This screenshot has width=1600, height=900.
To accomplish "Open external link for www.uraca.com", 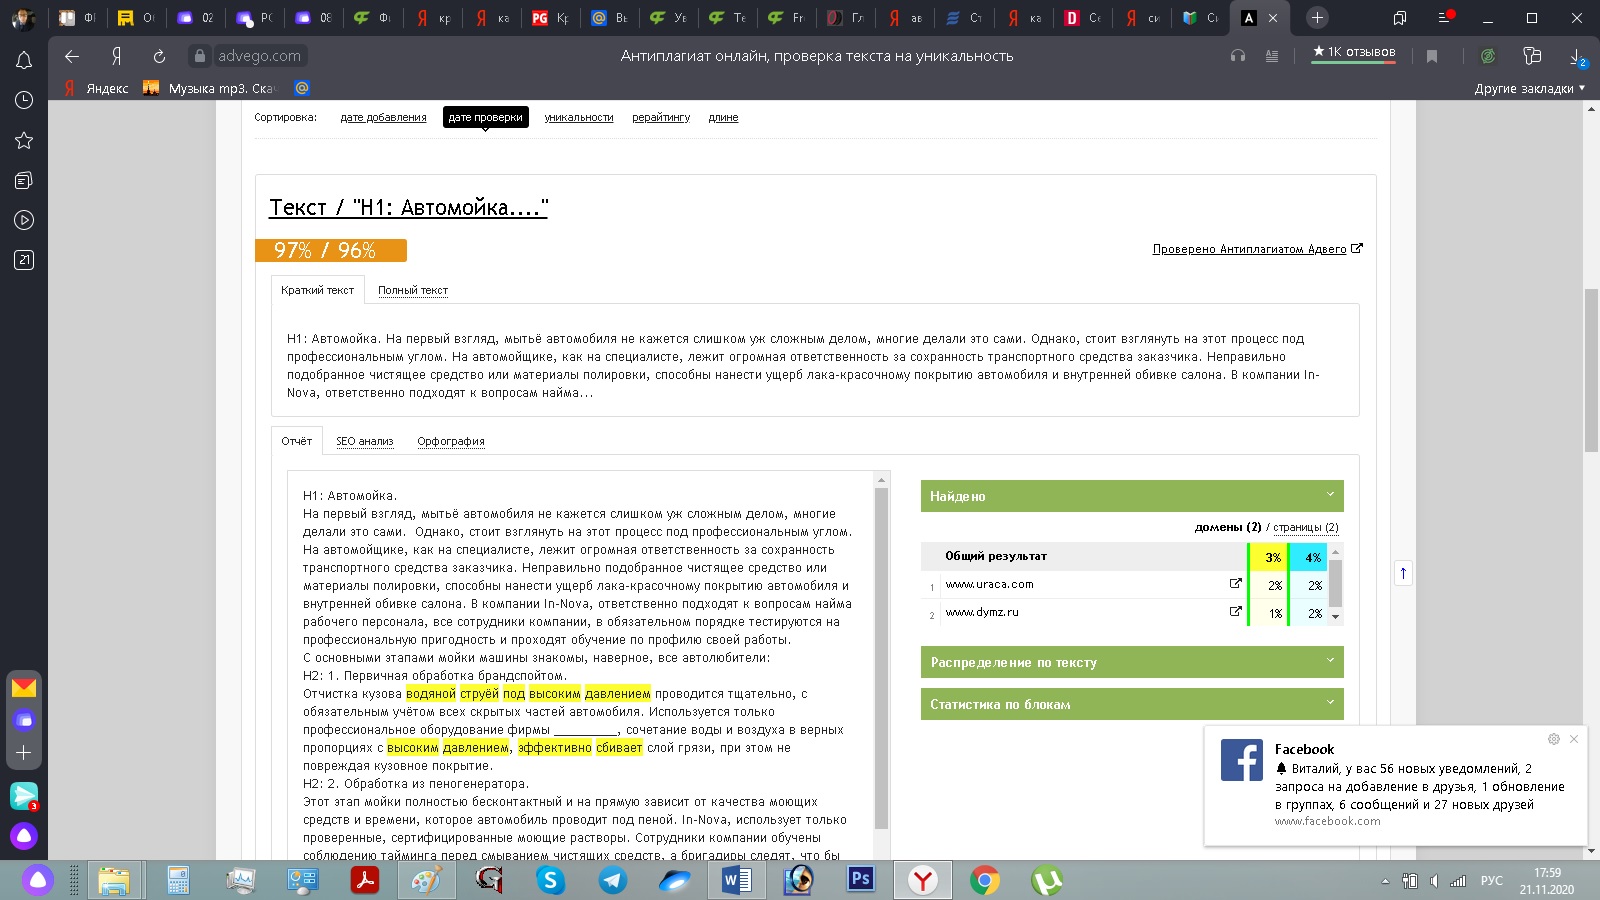I will (x=1235, y=584).
